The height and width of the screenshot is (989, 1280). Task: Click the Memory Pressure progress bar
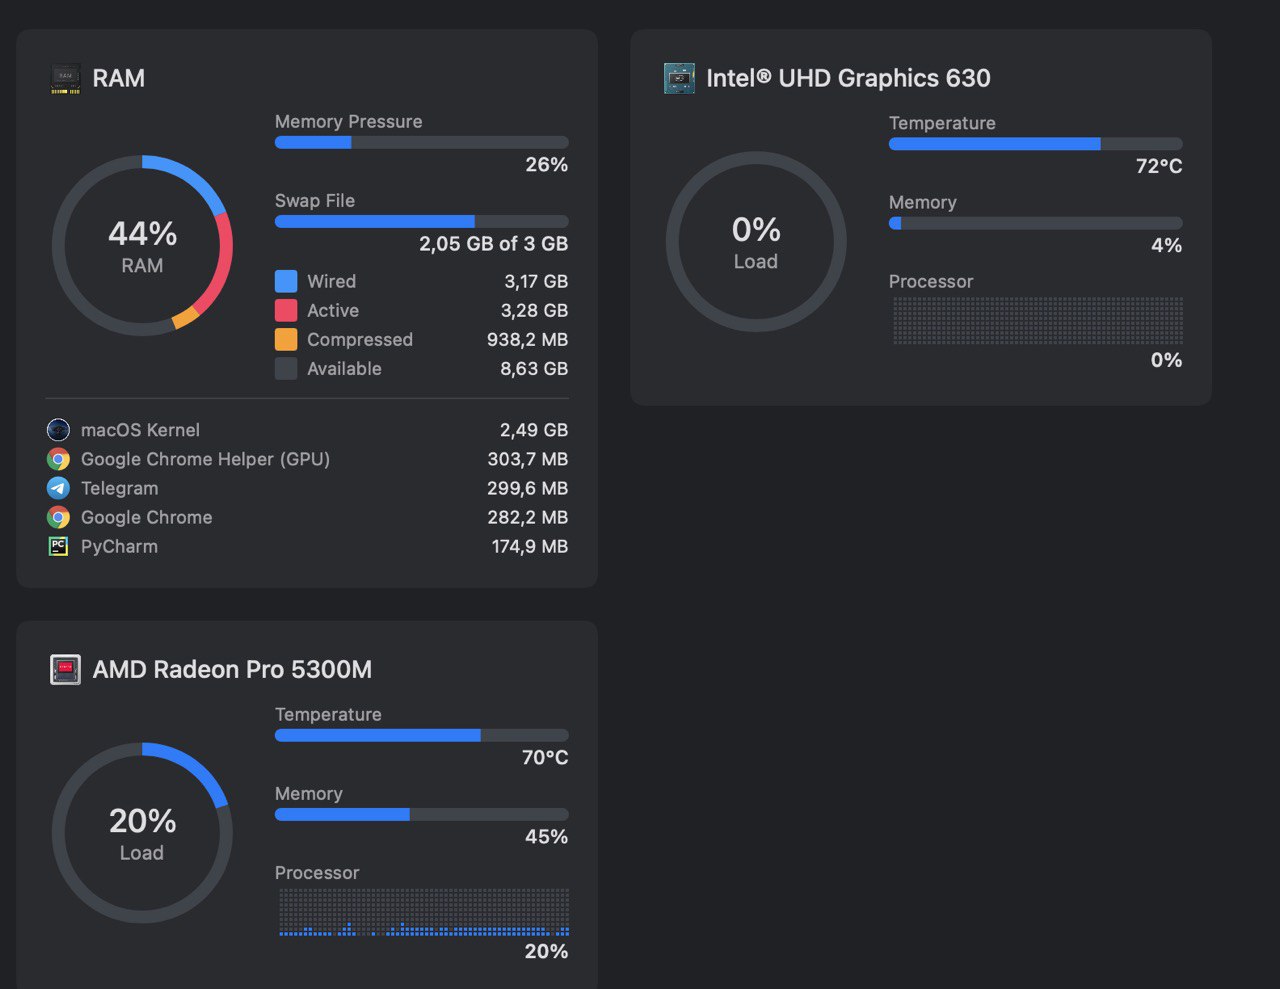[421, 143]
